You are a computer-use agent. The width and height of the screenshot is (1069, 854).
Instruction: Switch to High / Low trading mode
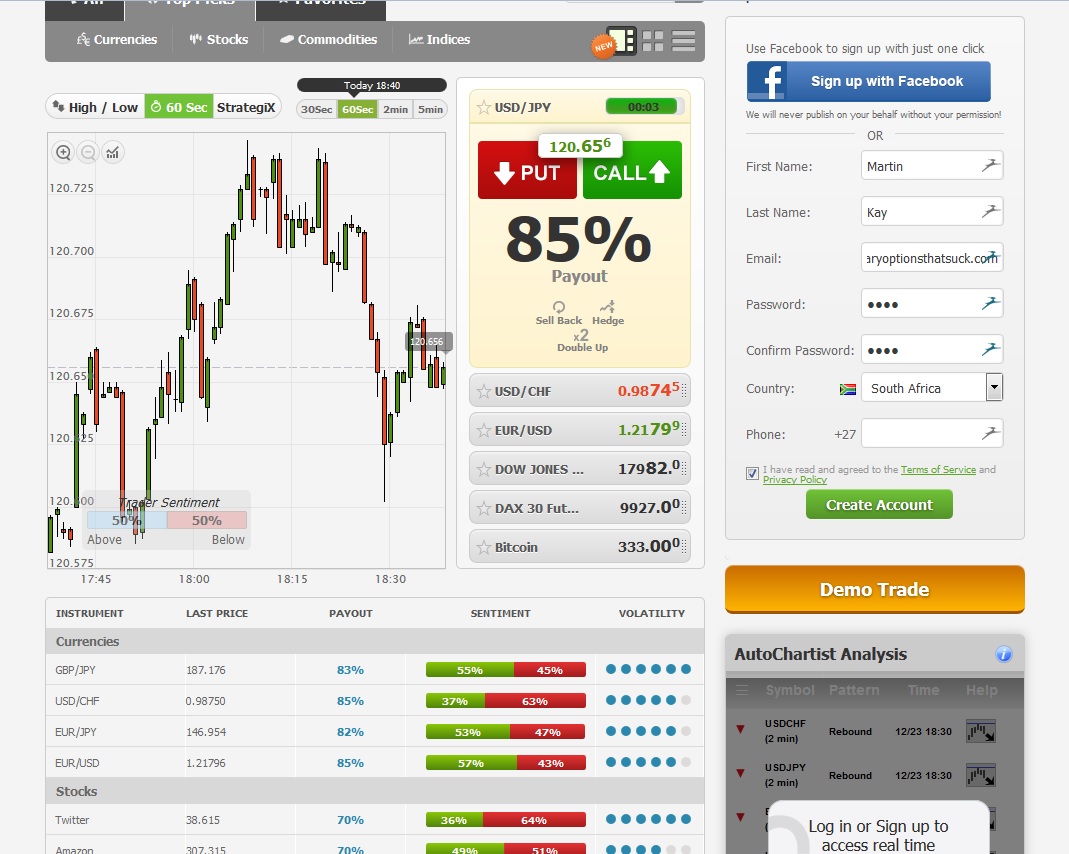[x=95, y=107]
